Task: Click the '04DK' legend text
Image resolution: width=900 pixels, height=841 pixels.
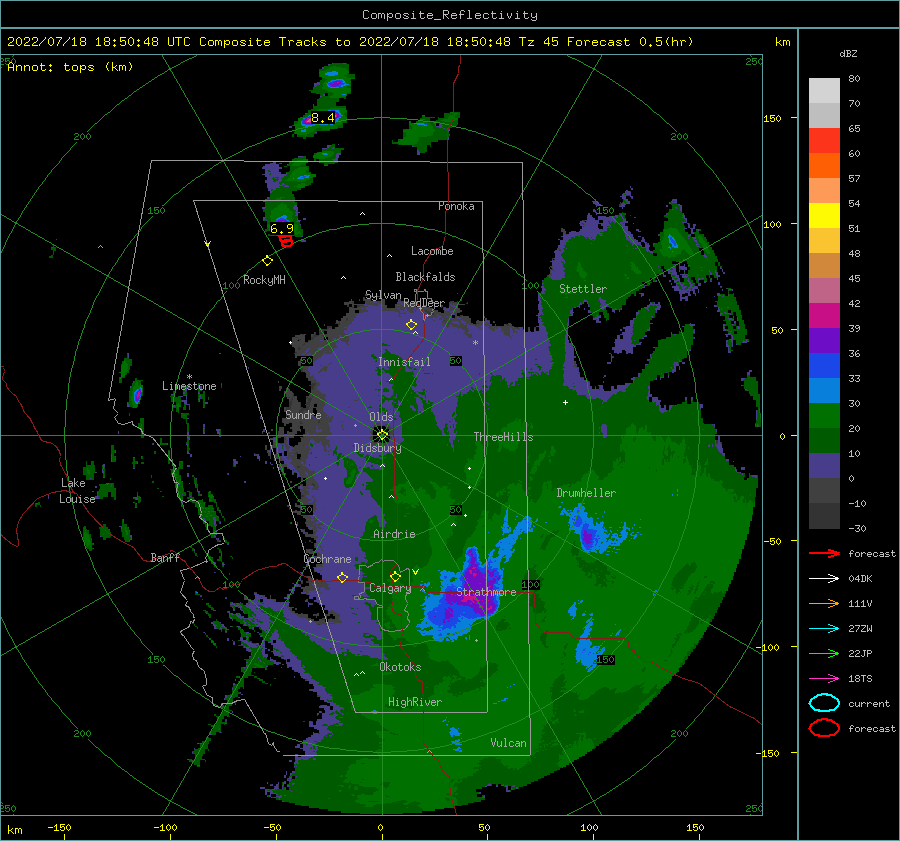Action: click(x=860, y=579)
